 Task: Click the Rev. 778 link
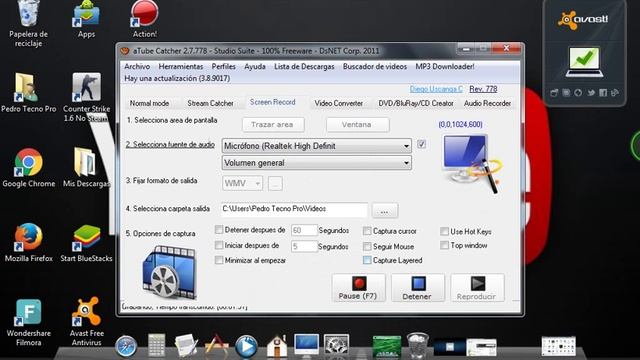point(483,89)
